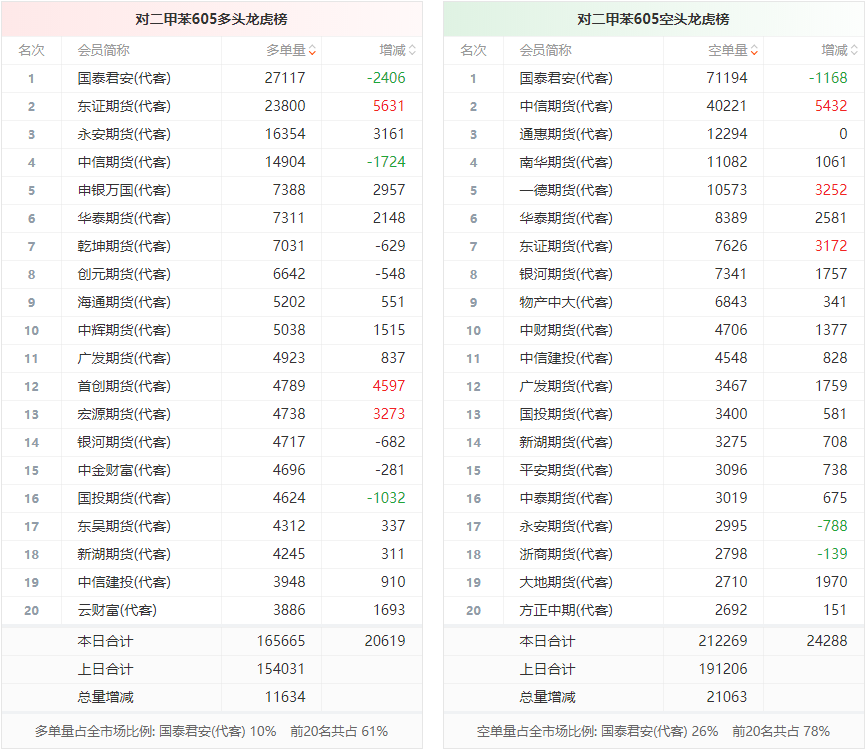Click 创元期货(代客) member name

[124, 274]
